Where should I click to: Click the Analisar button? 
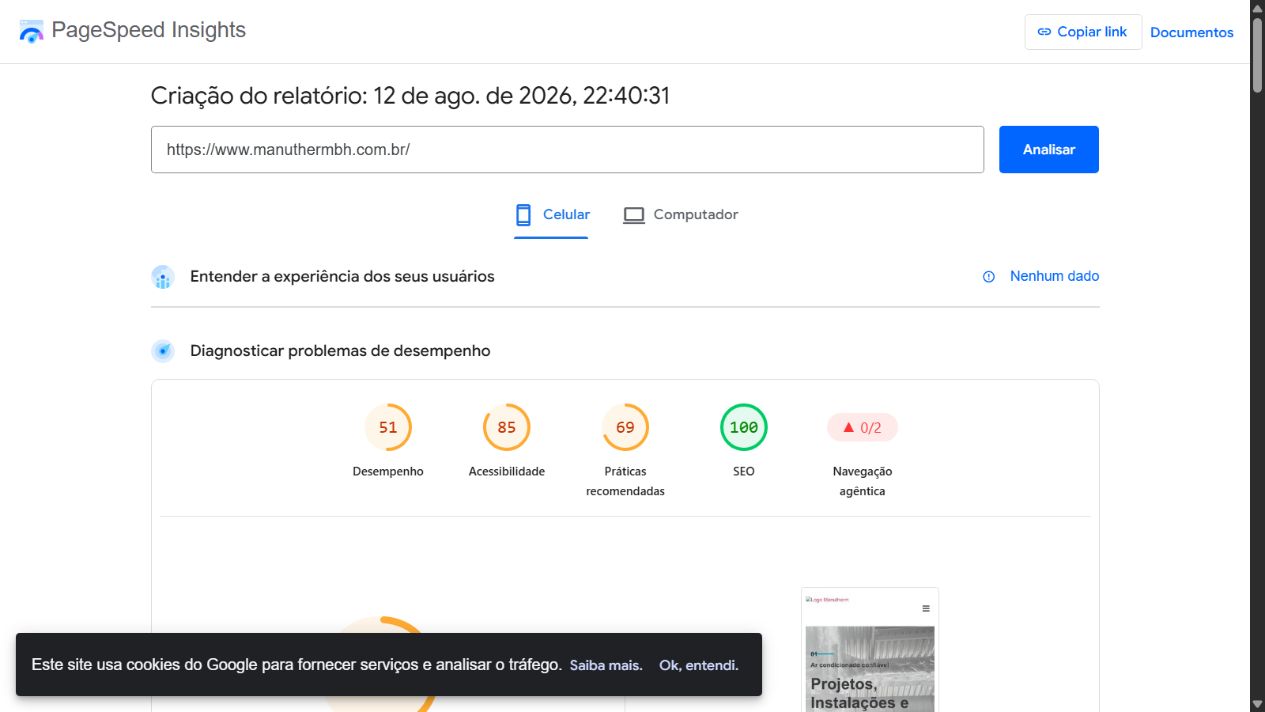[x=1049, y=149]
